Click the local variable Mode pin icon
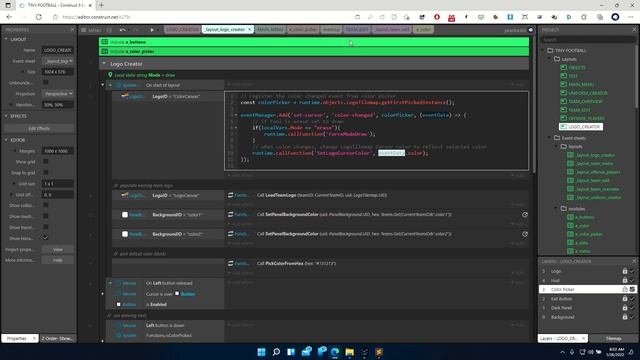Viewport: 640px width, 360px height. click(110, 75)
